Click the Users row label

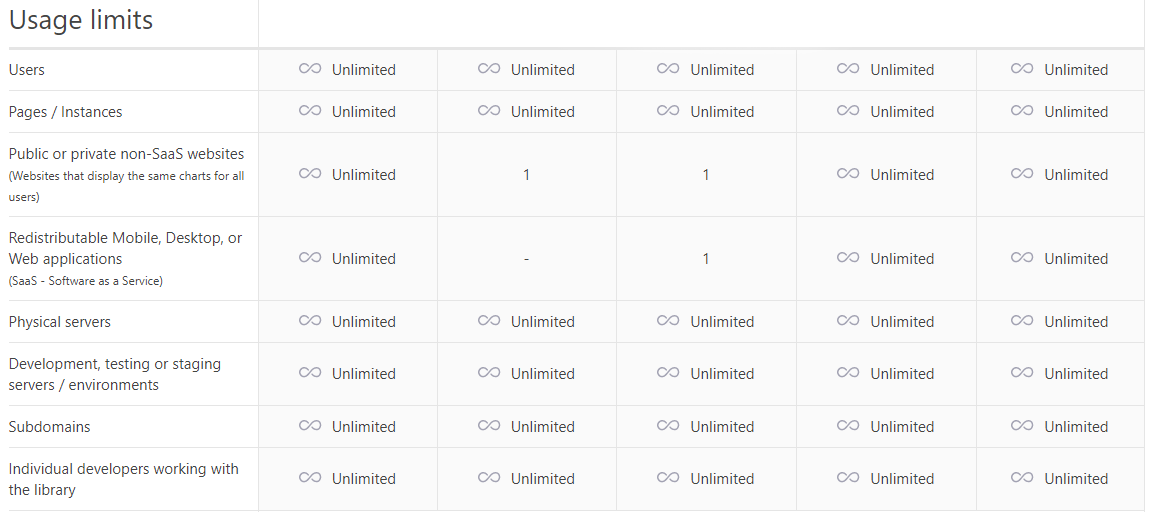[x=26, y=70]
